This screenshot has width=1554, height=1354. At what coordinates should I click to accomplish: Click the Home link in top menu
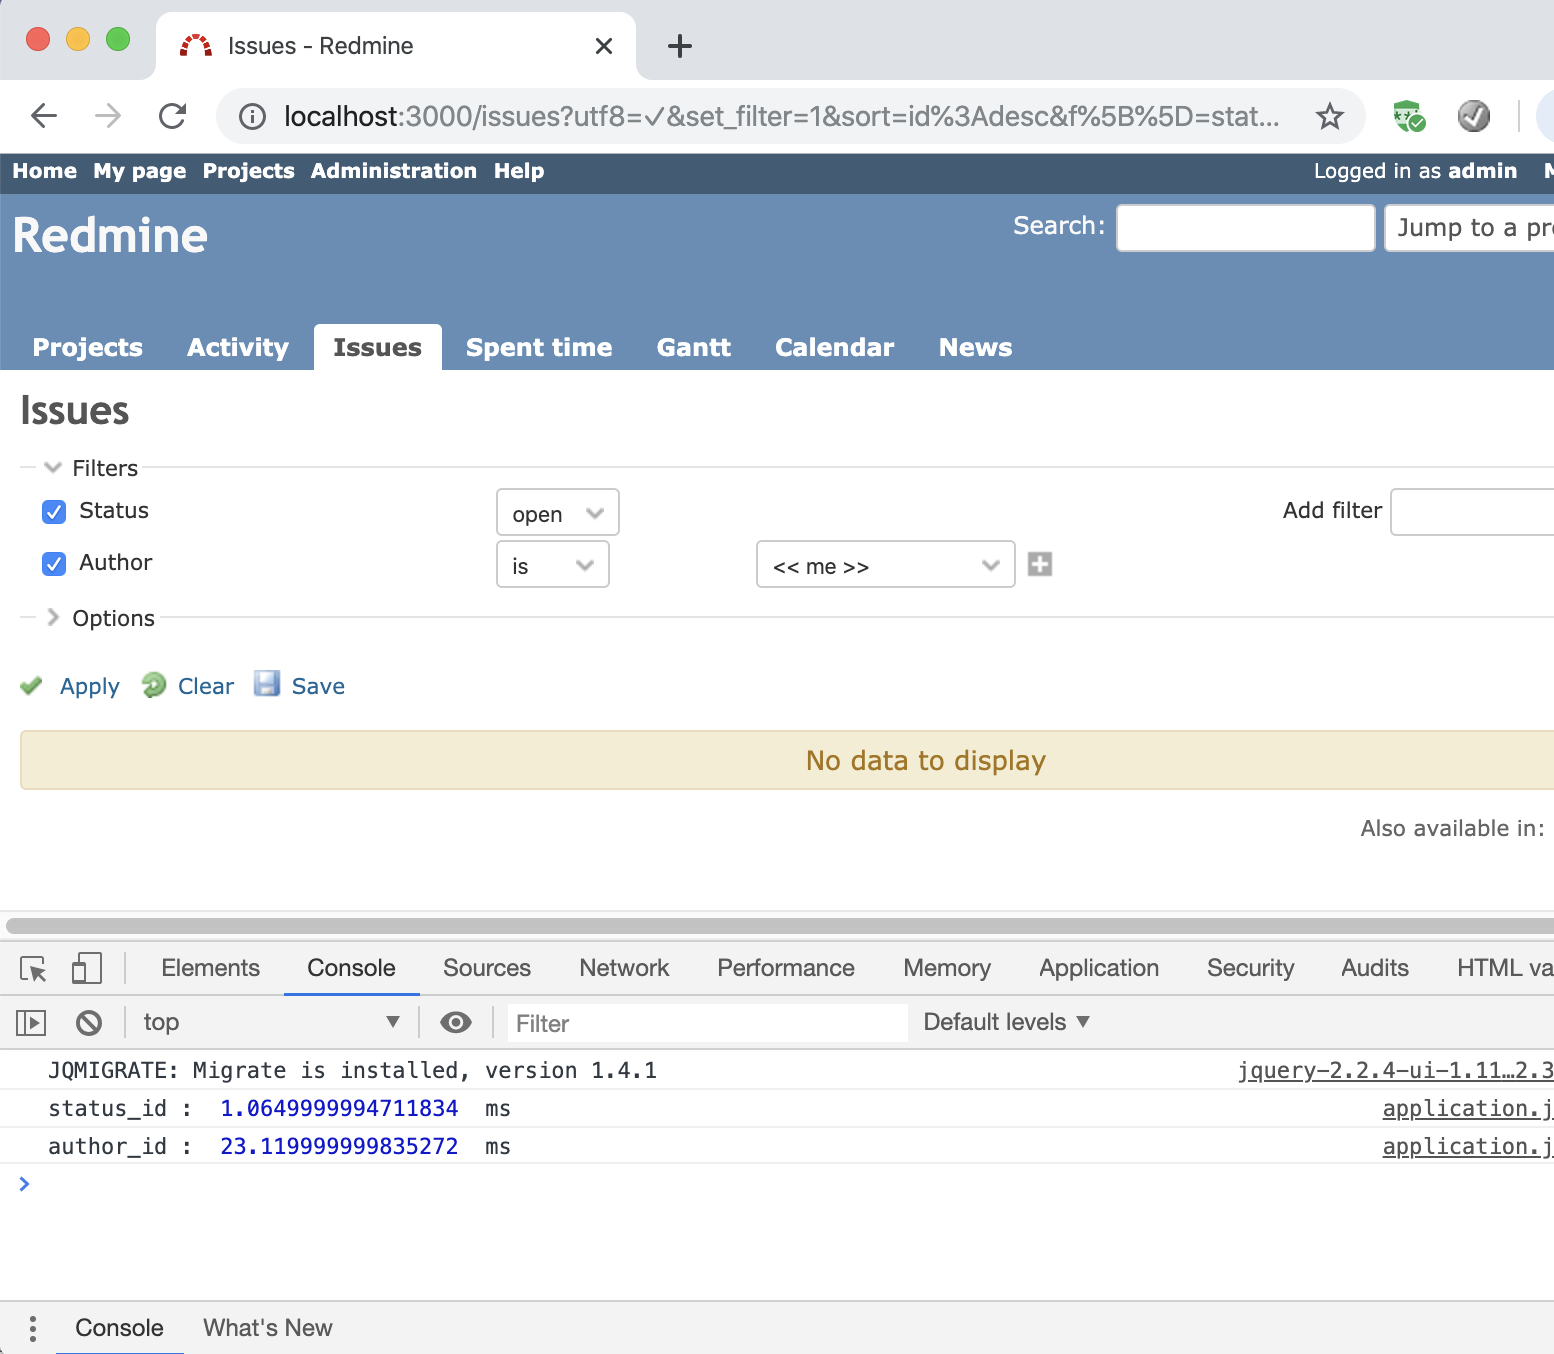[45, 171]
